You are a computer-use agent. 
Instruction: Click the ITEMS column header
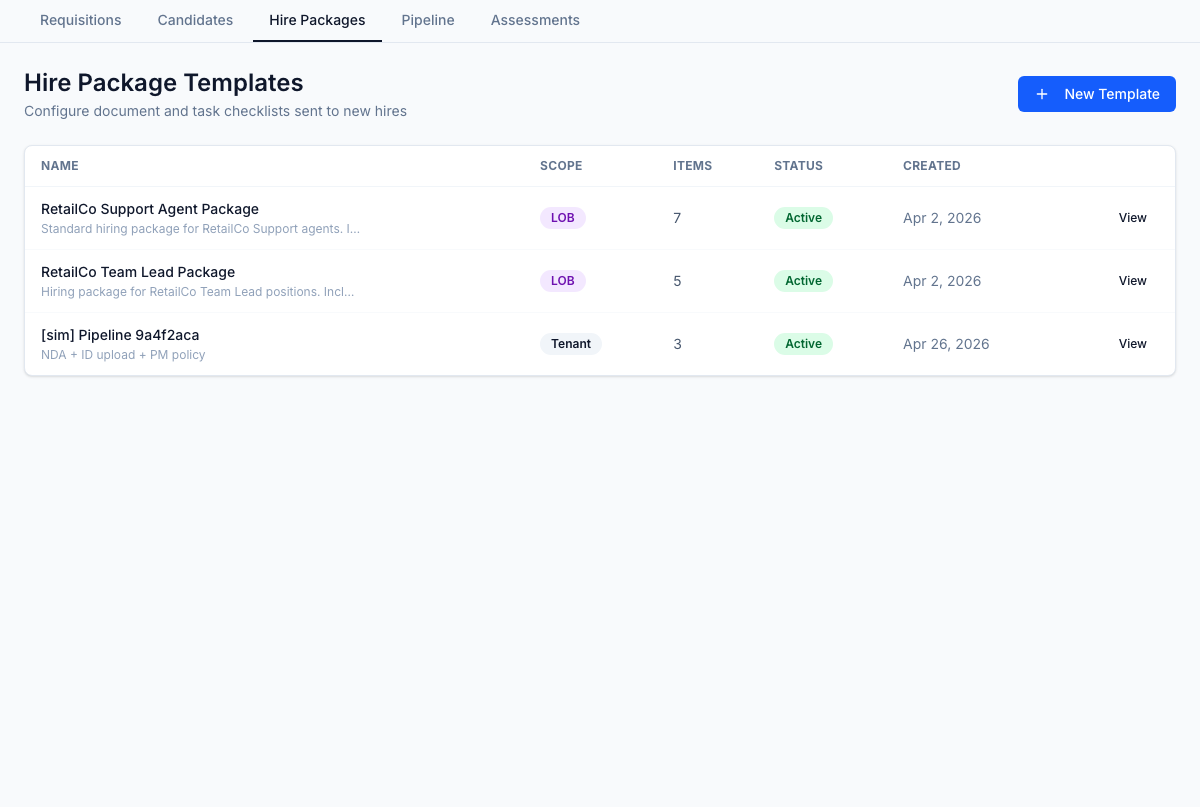[x=692, y=166]
